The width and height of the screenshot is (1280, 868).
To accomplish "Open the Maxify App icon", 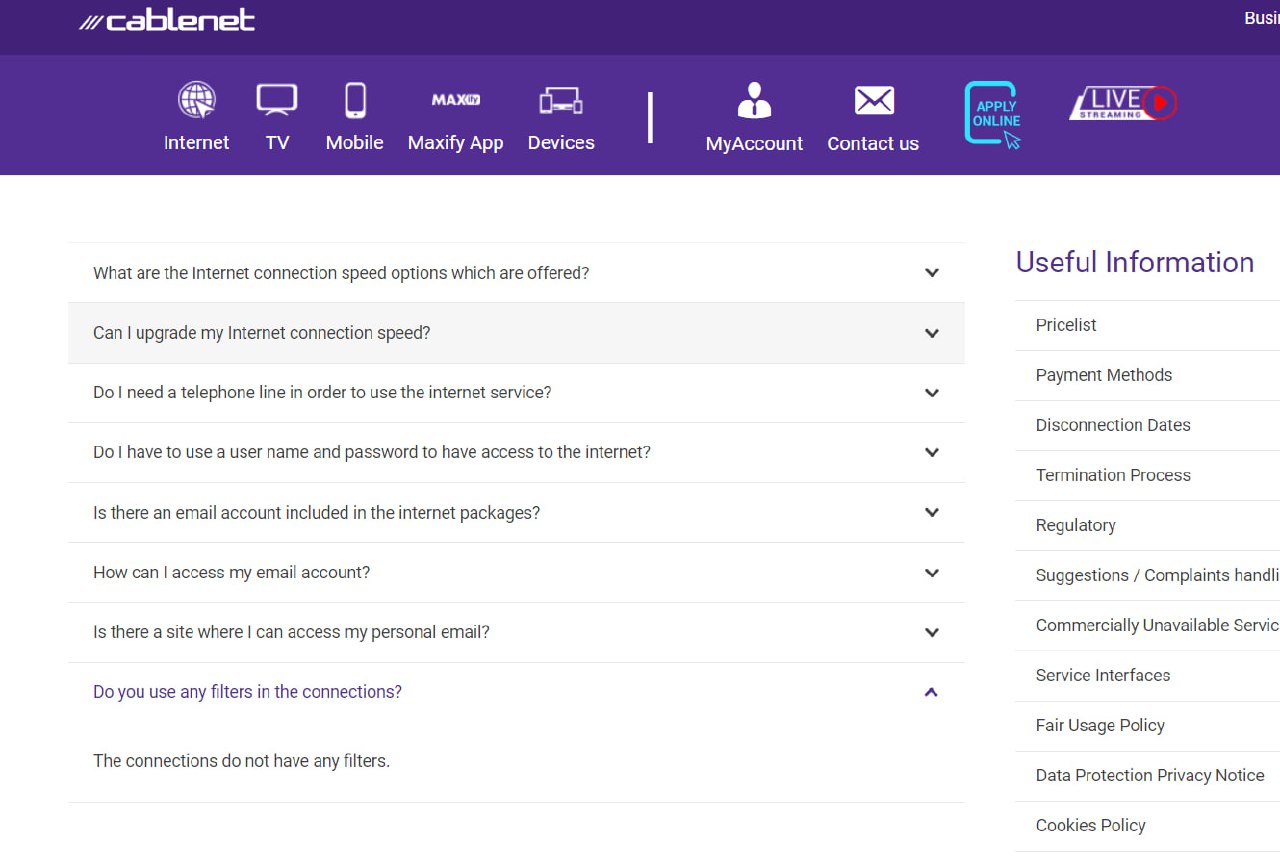I will (455, 100).
